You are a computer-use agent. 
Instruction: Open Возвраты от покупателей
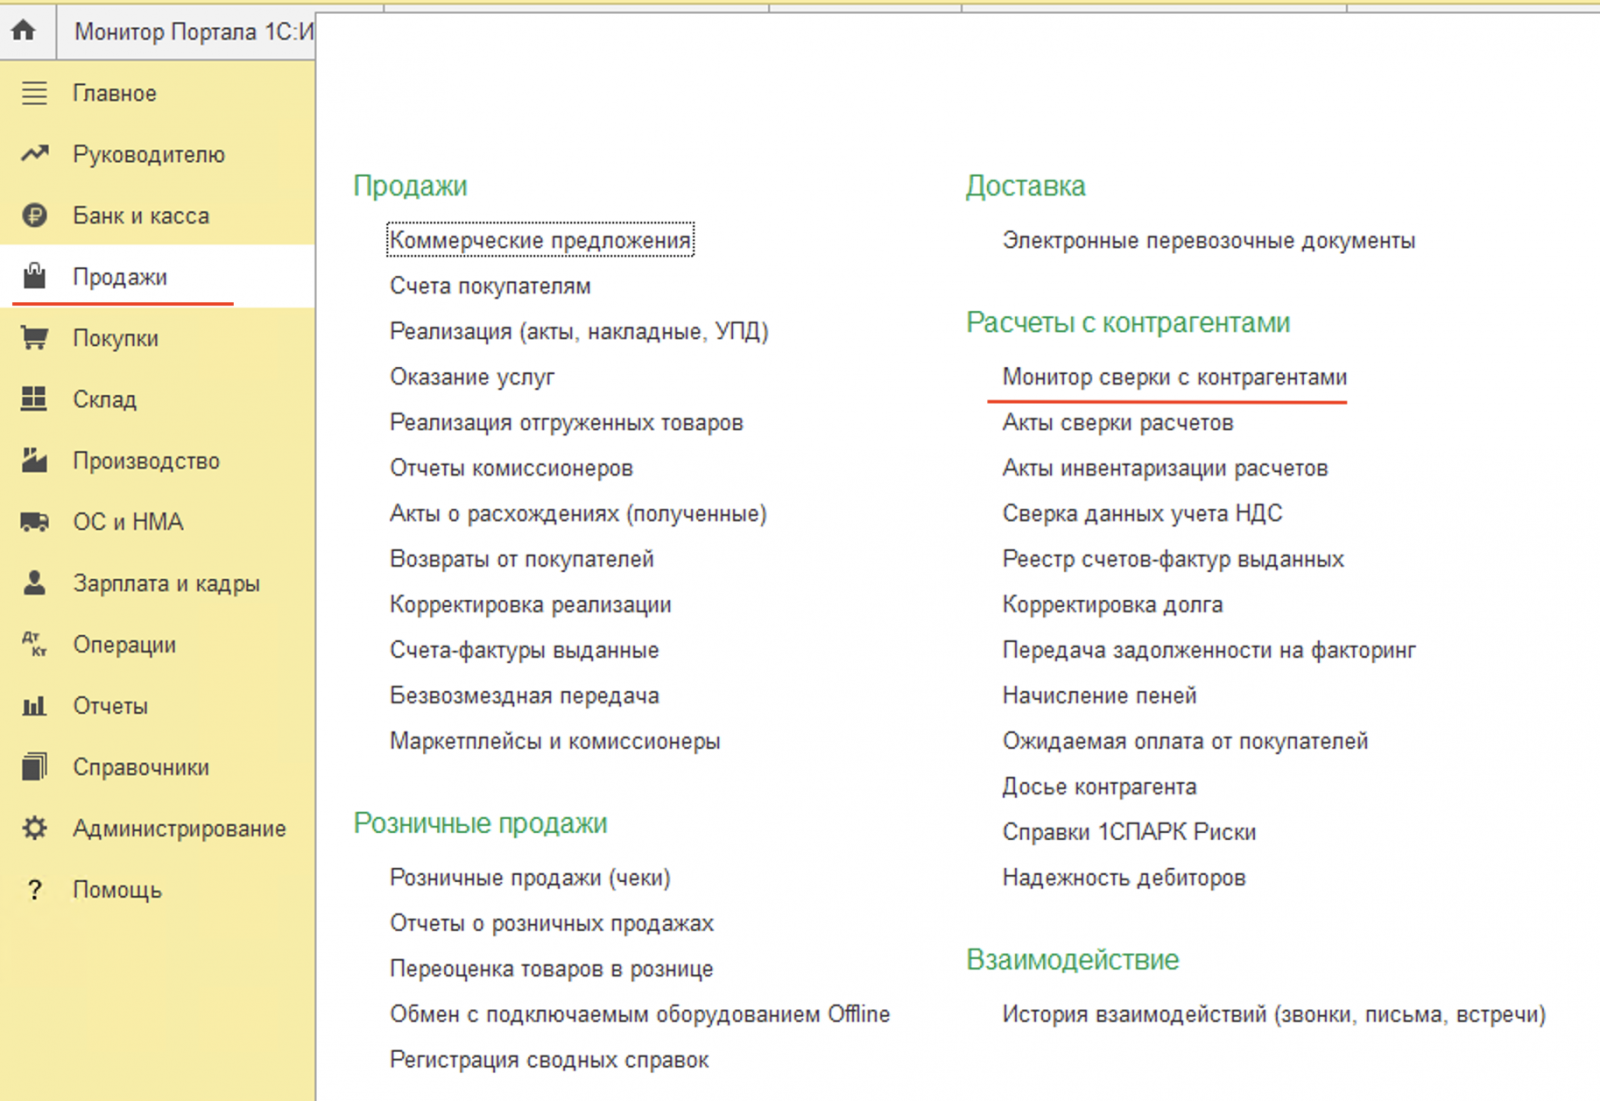click(522, 559)
